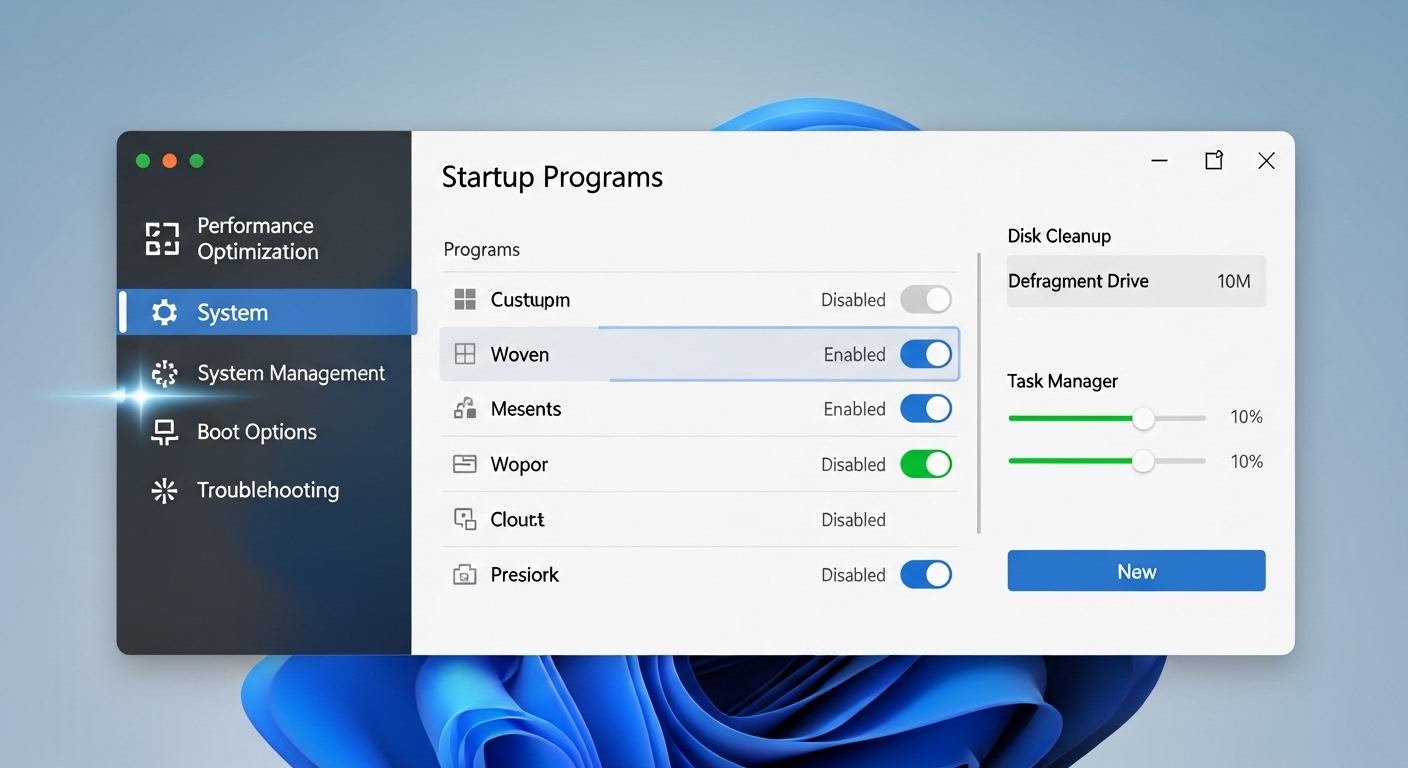Click the System Management icon
1408x768 pixels.
(164, 374)
